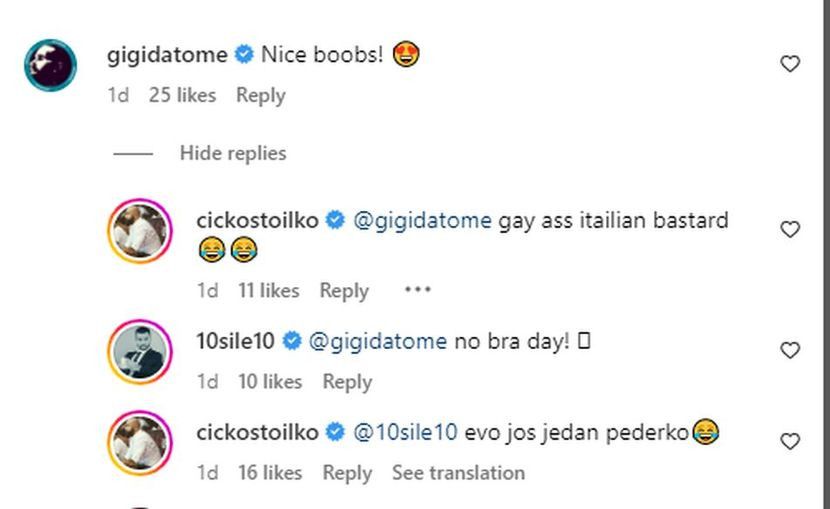Open gigidatome's profile picture
830x509 pixels.
tap(50, 65)
